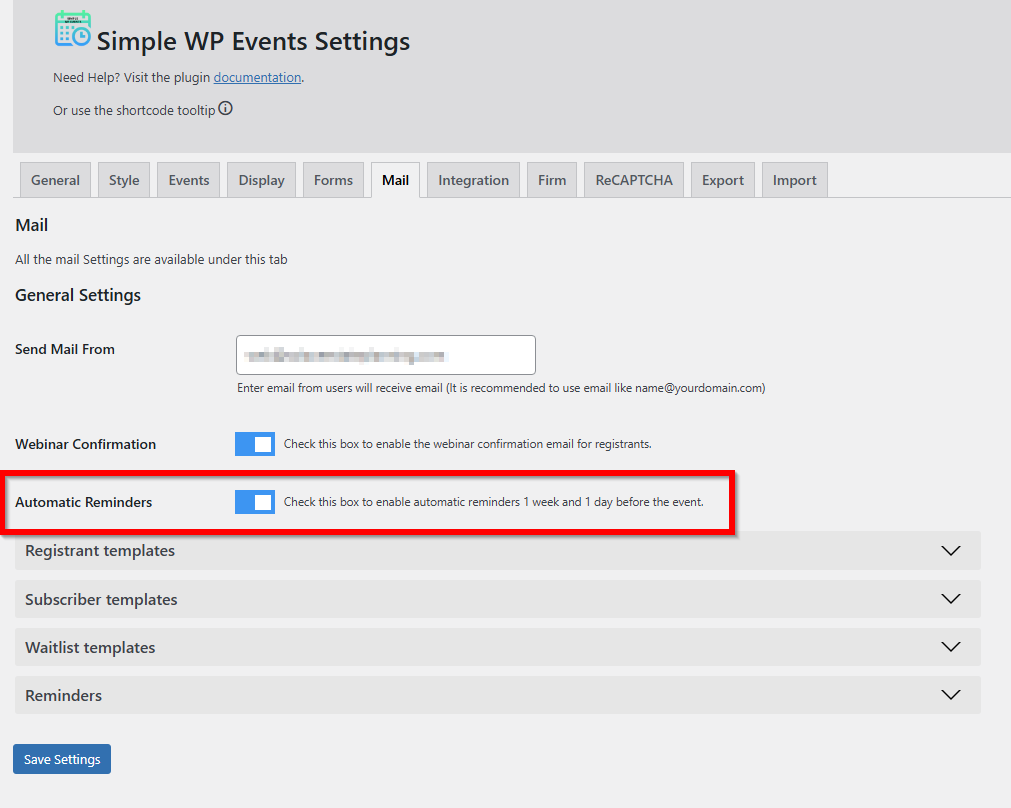Open the Integration tab

click(x=473, y=180)
